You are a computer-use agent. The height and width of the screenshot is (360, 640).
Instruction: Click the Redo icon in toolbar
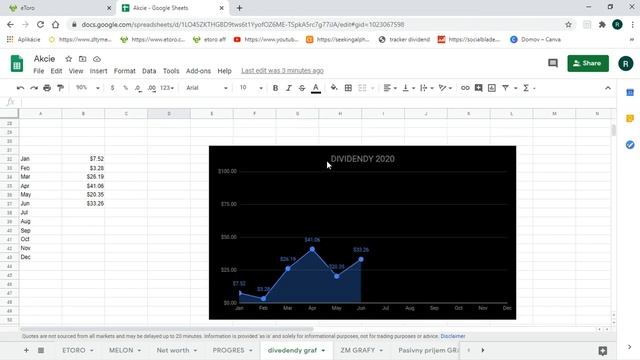[x=34, y=88]
